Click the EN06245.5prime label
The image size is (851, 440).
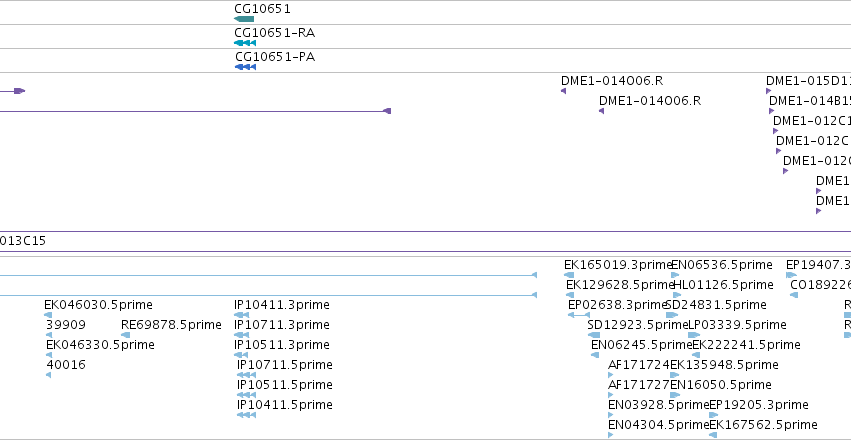(x=642, y=345)
